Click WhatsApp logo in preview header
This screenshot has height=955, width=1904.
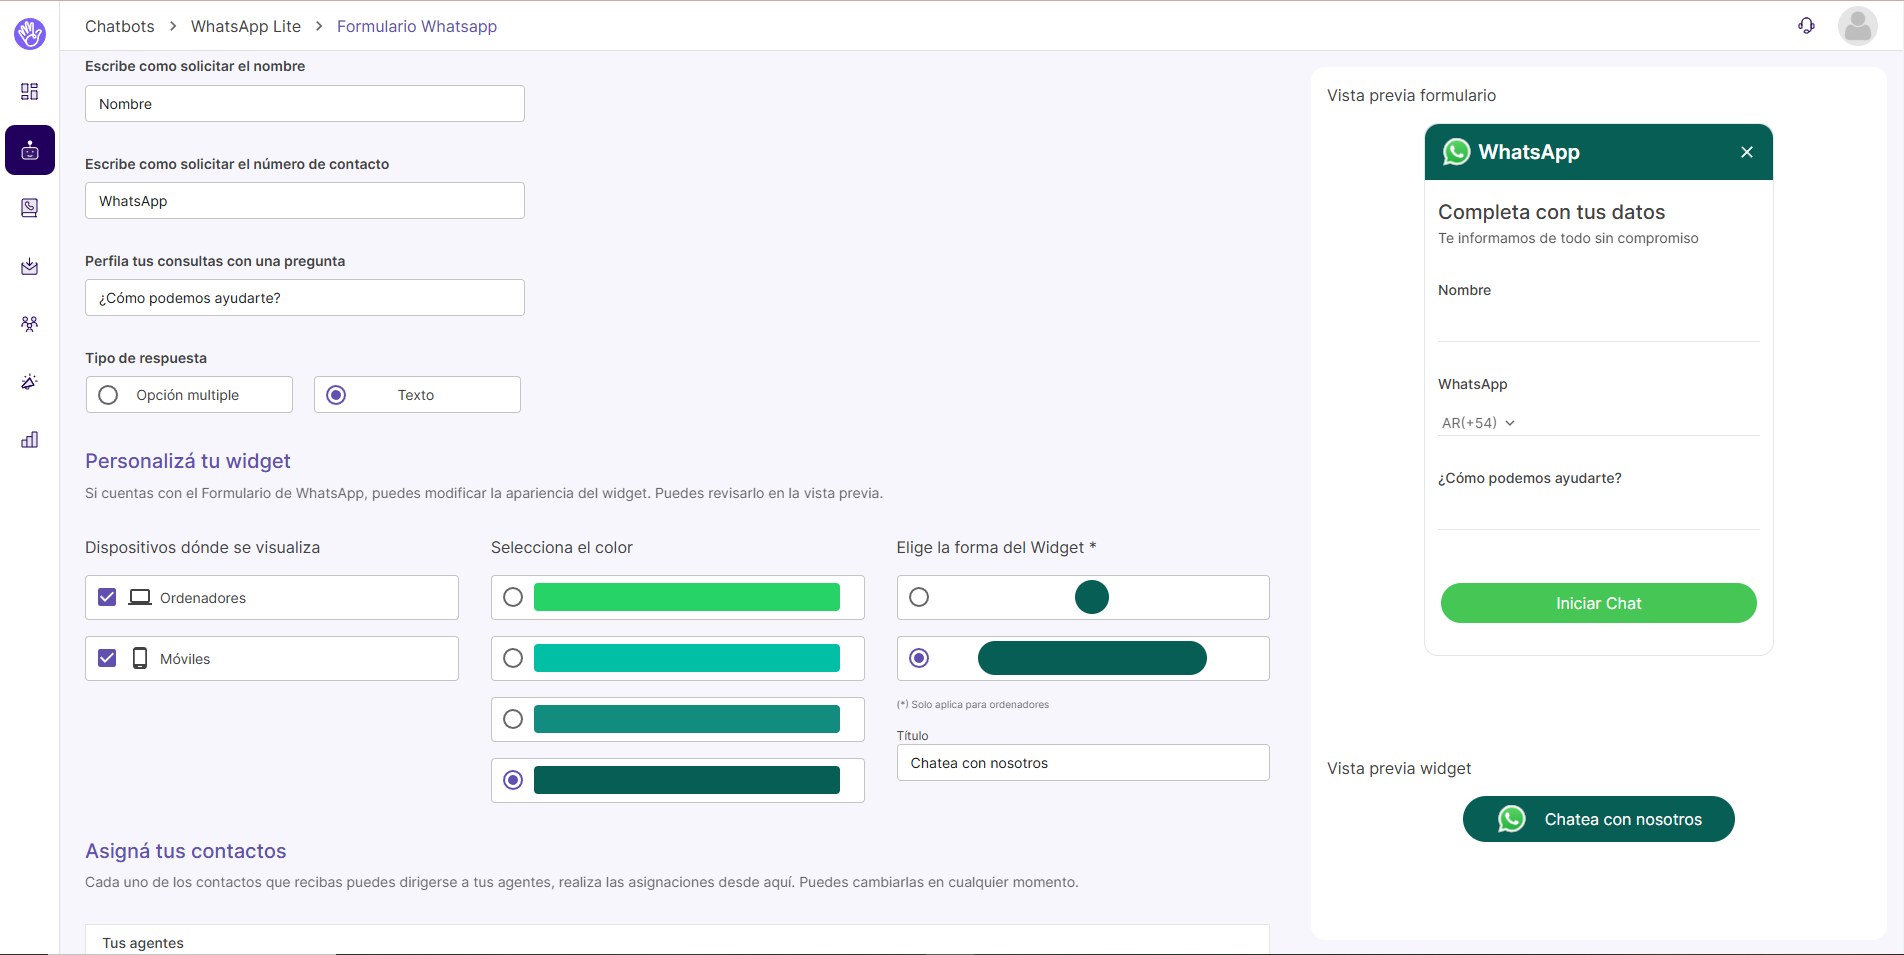[1457, 152]
